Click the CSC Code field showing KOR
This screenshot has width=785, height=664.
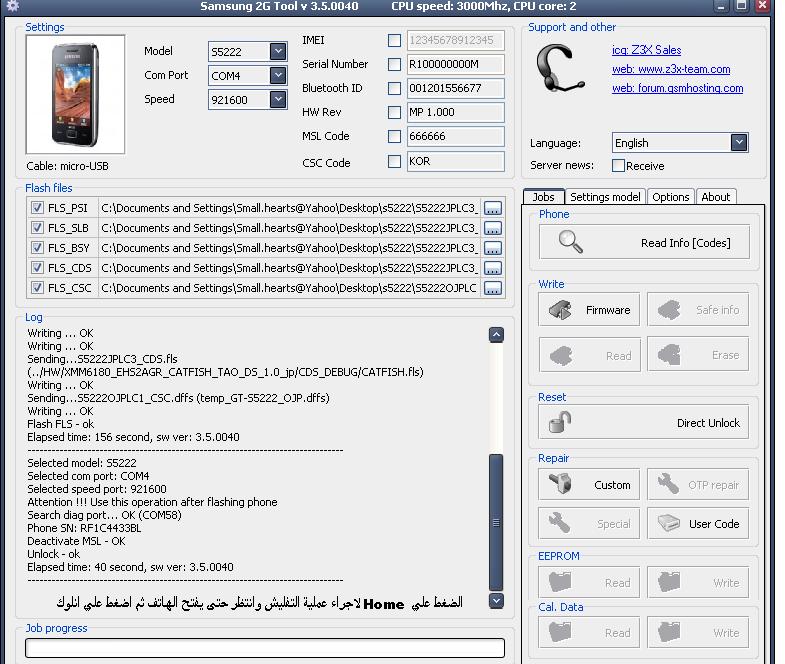[455, 161]
